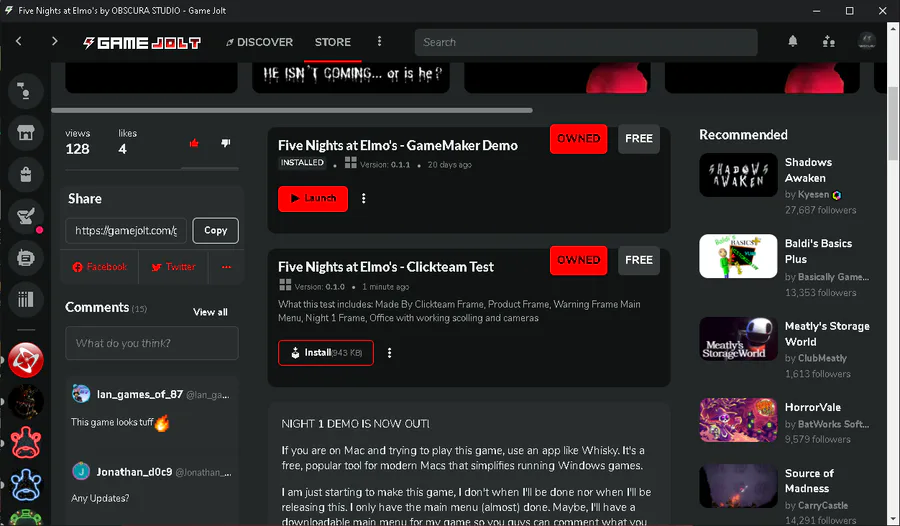Click the INSTALLED label
This screenshot has height=526, width=900.
(302, 163)
